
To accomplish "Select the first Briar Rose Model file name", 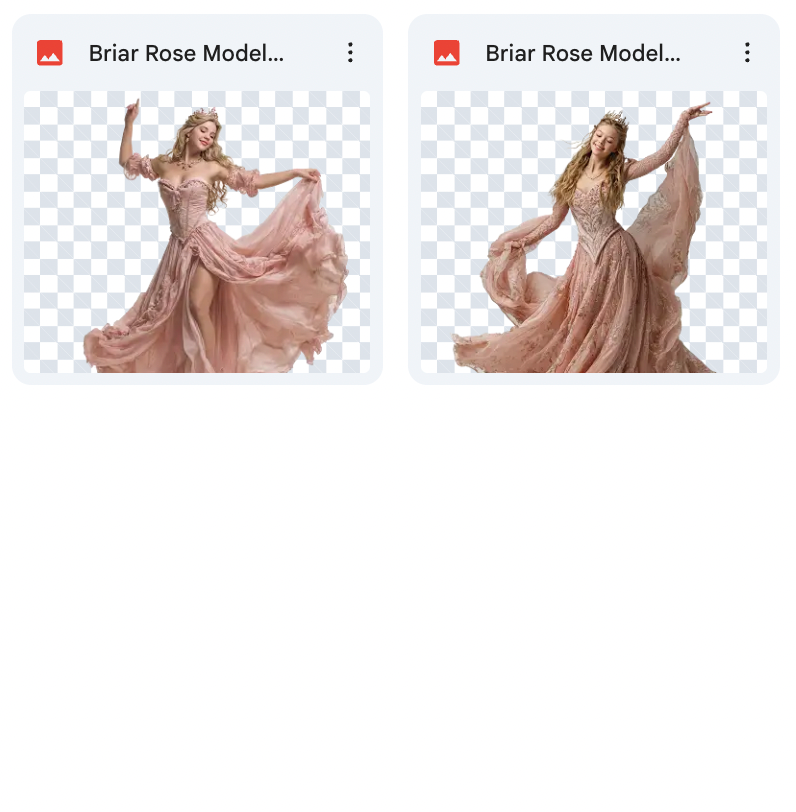I will [186, 54].
